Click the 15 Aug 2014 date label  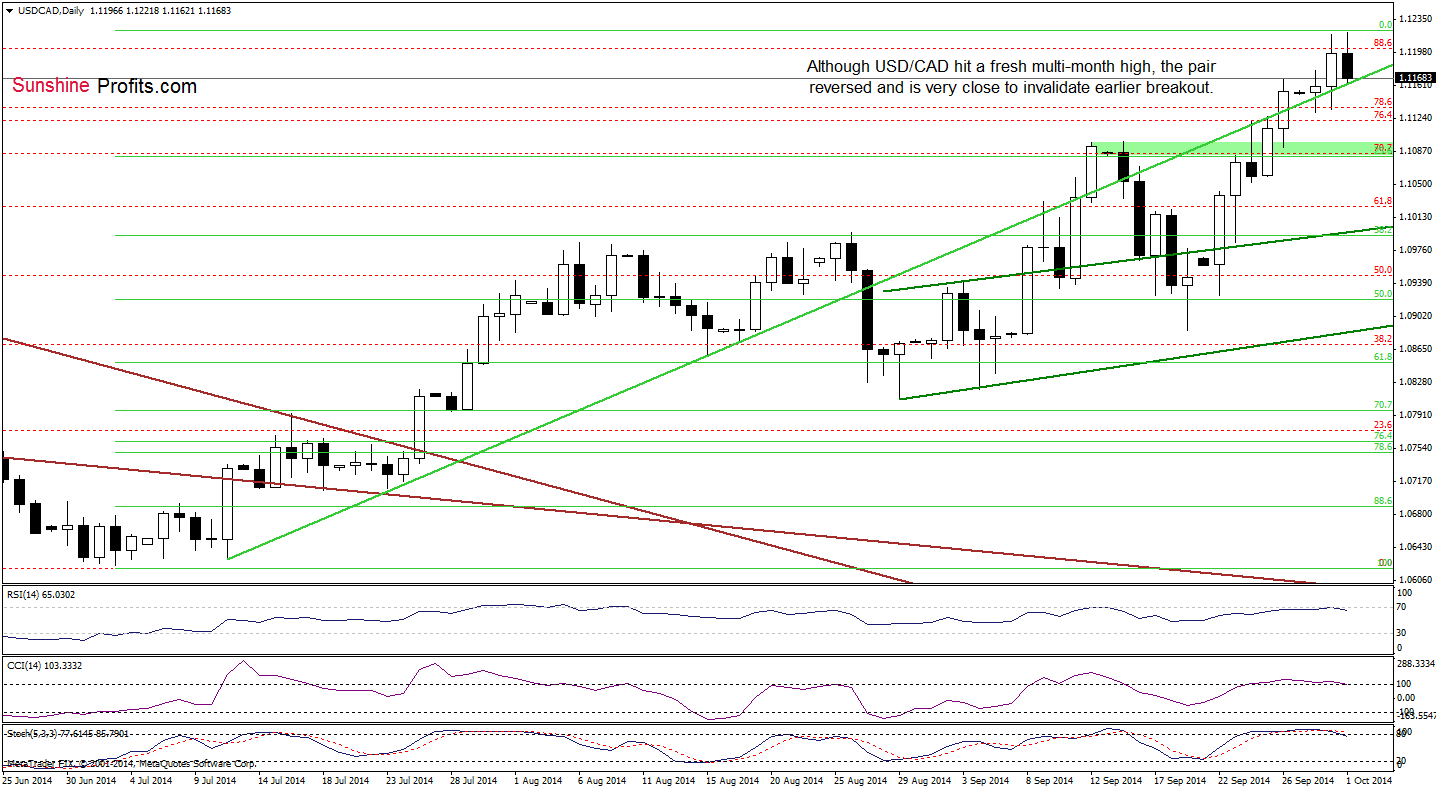(x=731, y=780)
